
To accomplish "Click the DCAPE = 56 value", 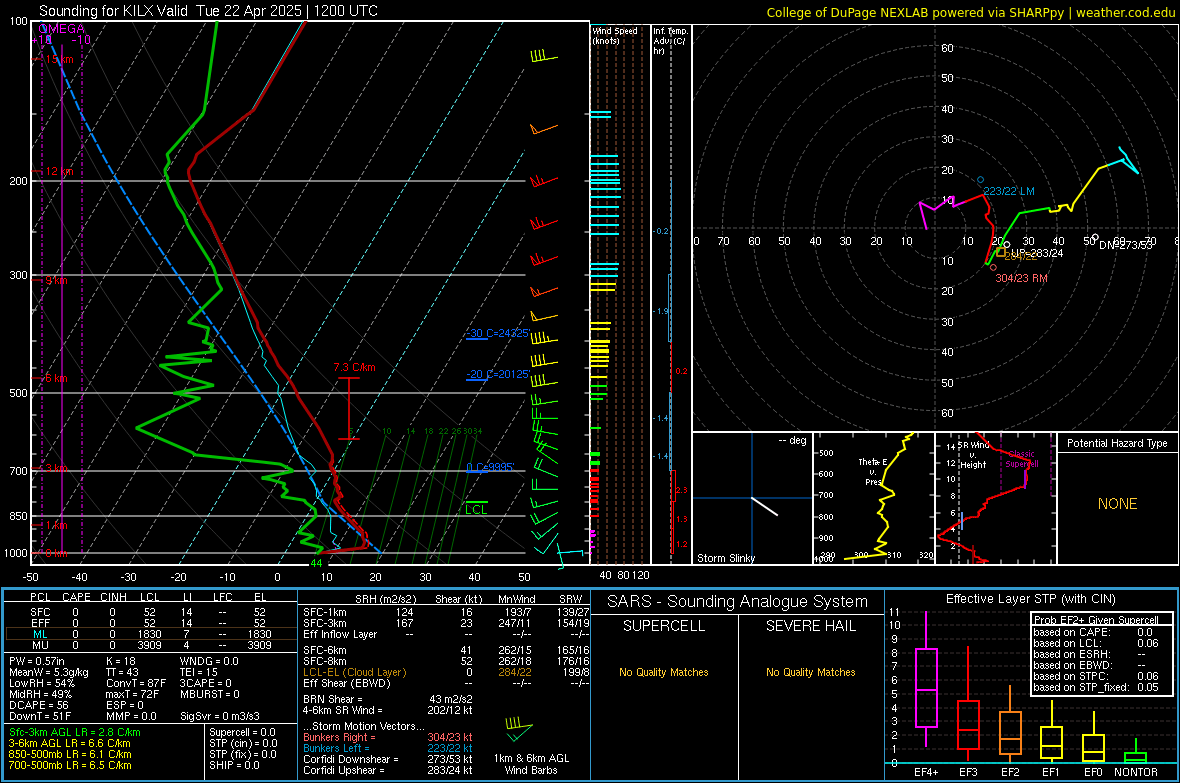I will pyautogui.click(x=39, y=705).
